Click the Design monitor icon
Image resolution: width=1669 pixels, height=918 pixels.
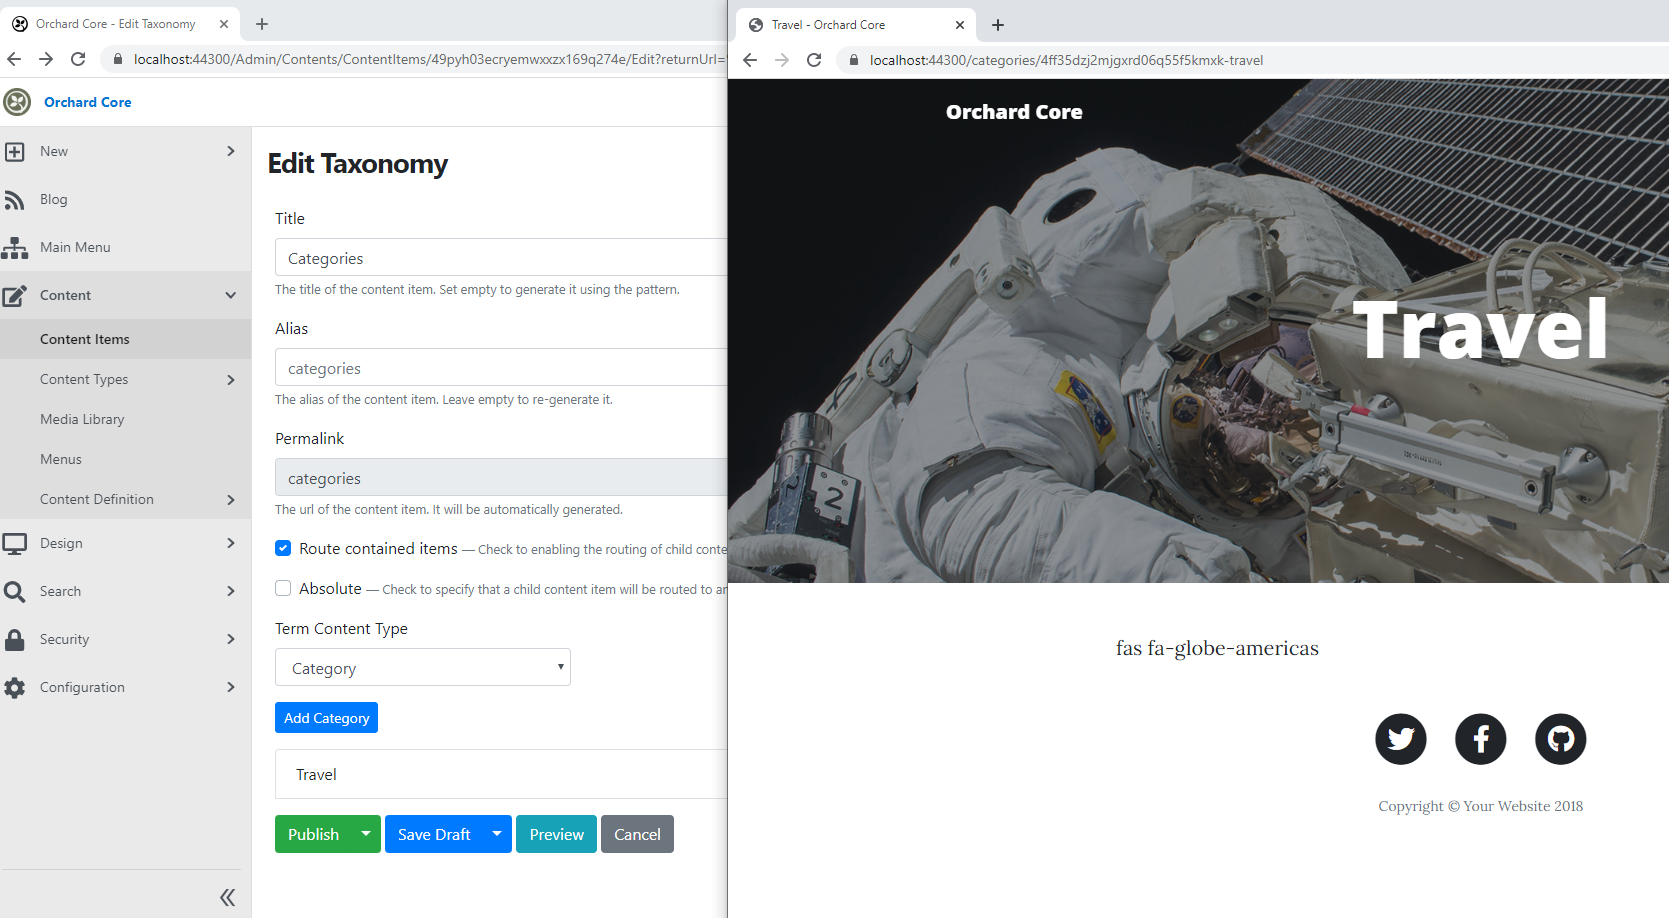(14, 544)
